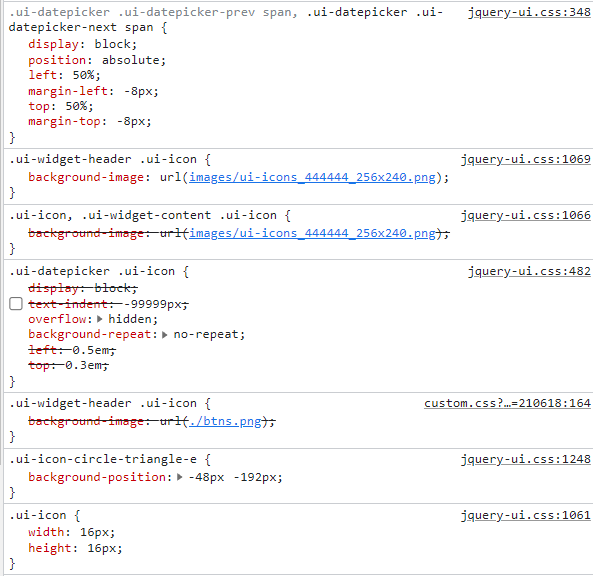Open source link jquery-ui.css:1061
593x576 pixels.
tap(526, 515)
